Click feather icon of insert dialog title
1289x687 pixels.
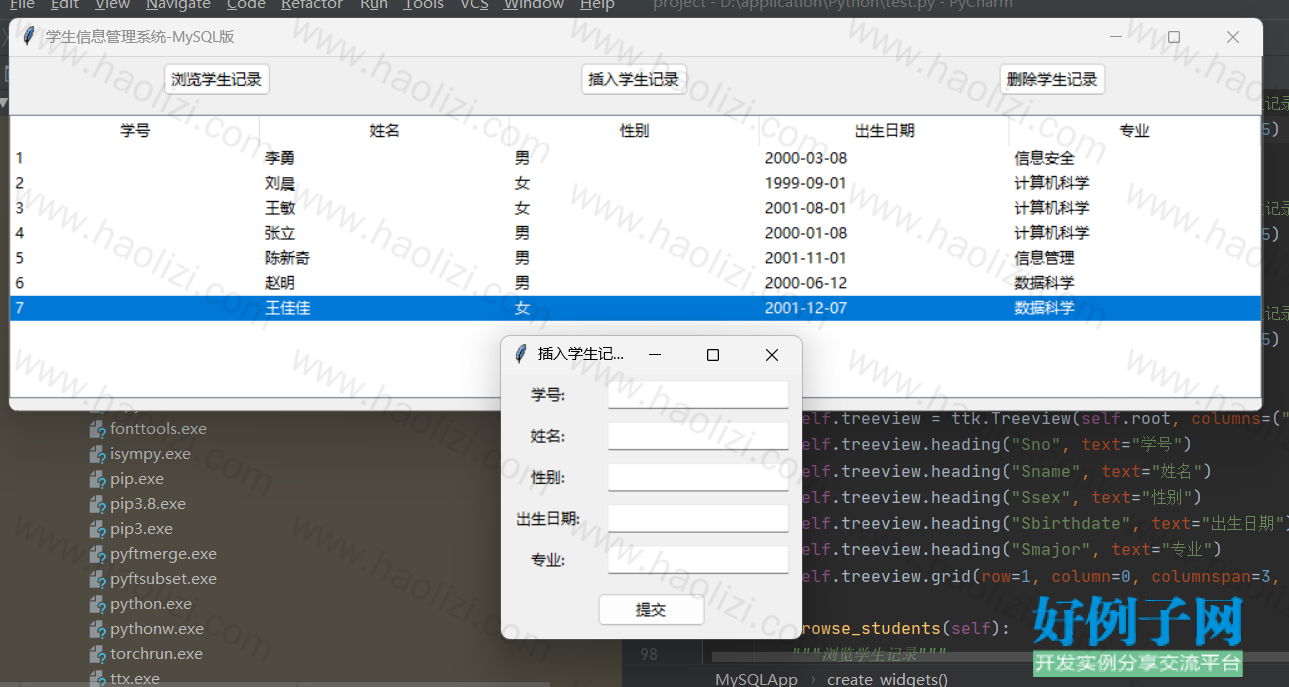(x=520, y=354)
